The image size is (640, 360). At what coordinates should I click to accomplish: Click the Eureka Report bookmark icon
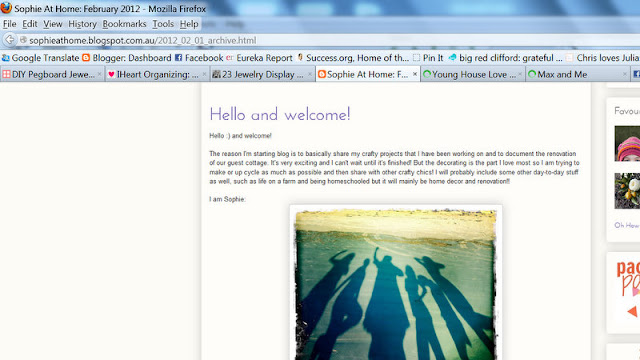point(230,58)
